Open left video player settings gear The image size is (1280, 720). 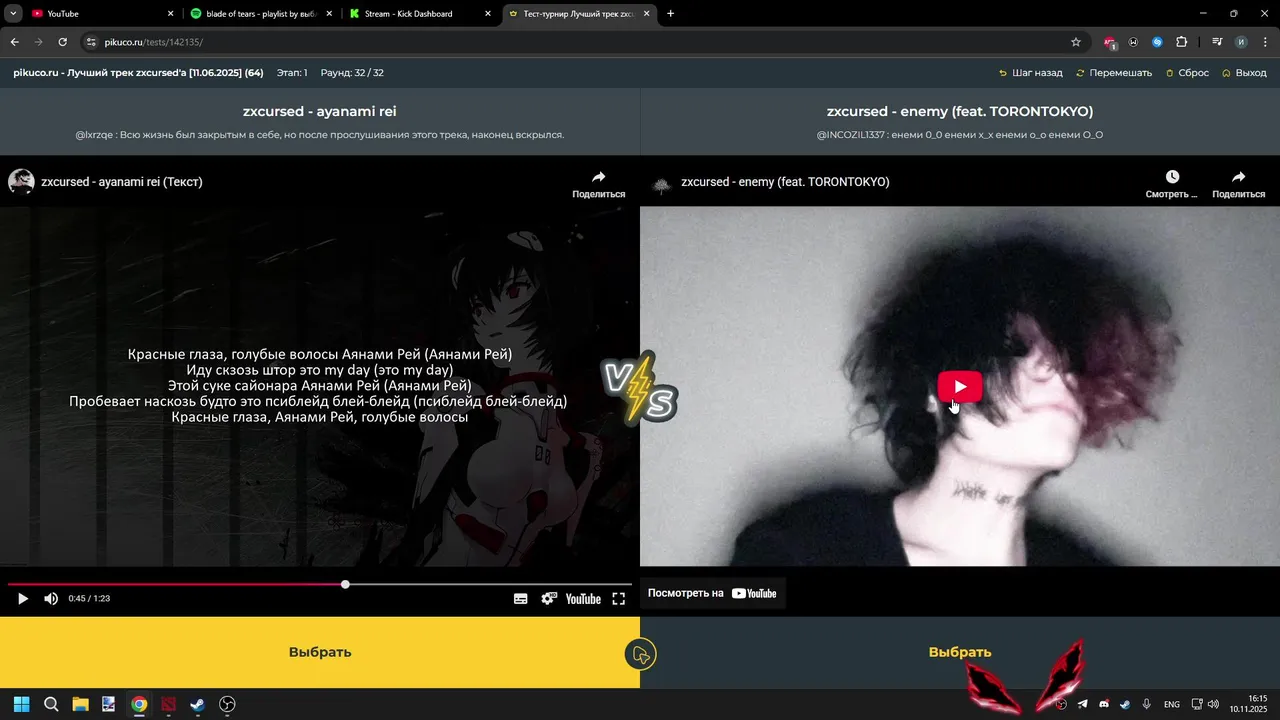(549, 599)
